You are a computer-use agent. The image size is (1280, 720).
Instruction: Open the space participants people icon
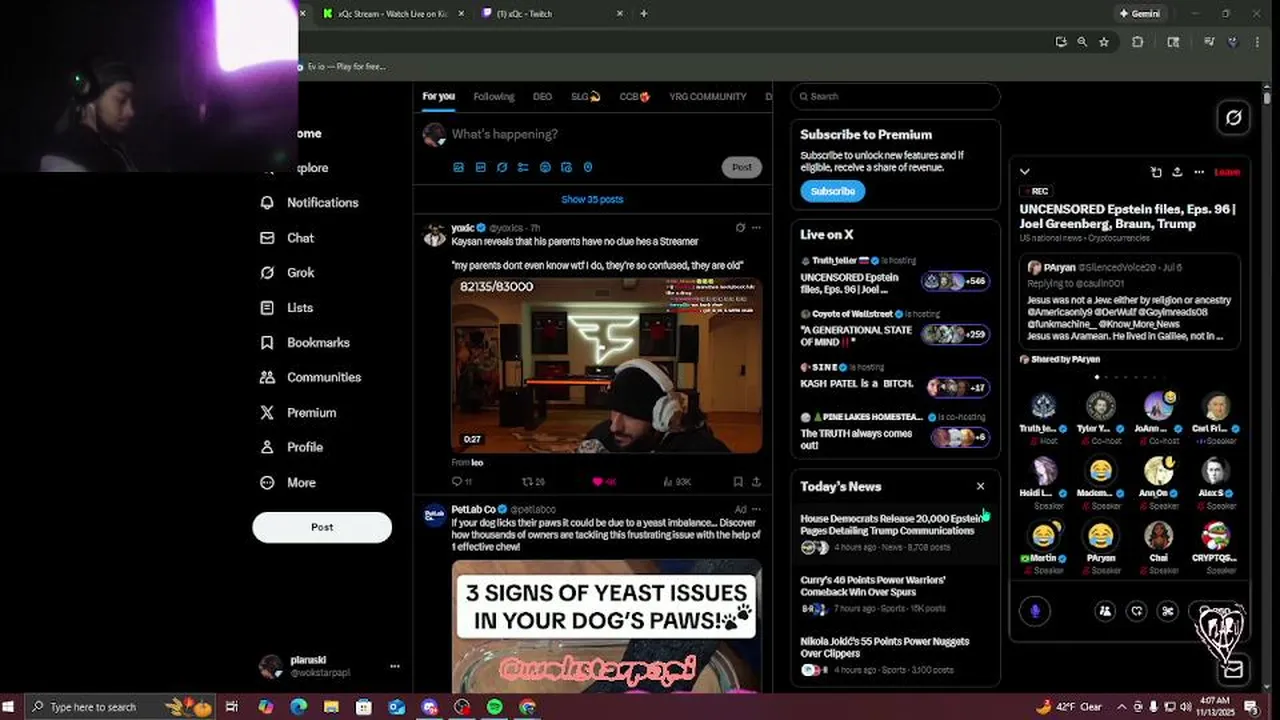click(1105, 610)
